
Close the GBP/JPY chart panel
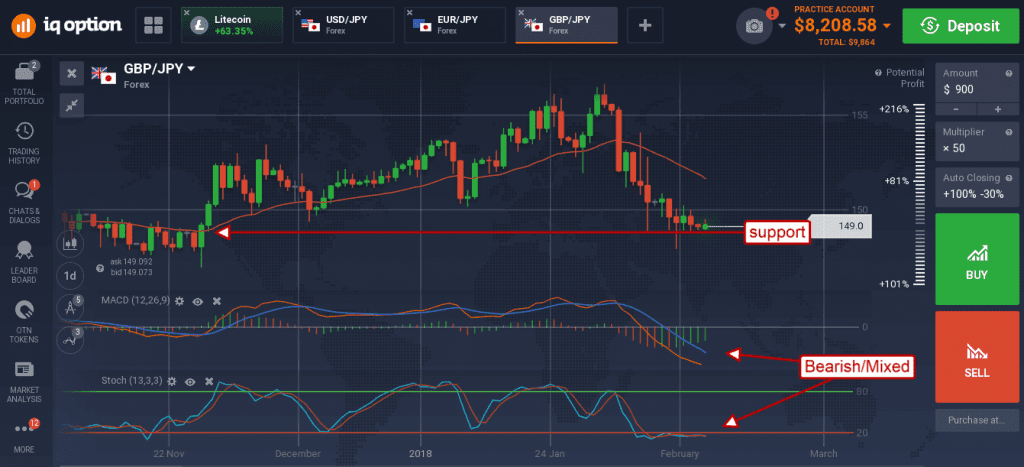click(72, 74)
